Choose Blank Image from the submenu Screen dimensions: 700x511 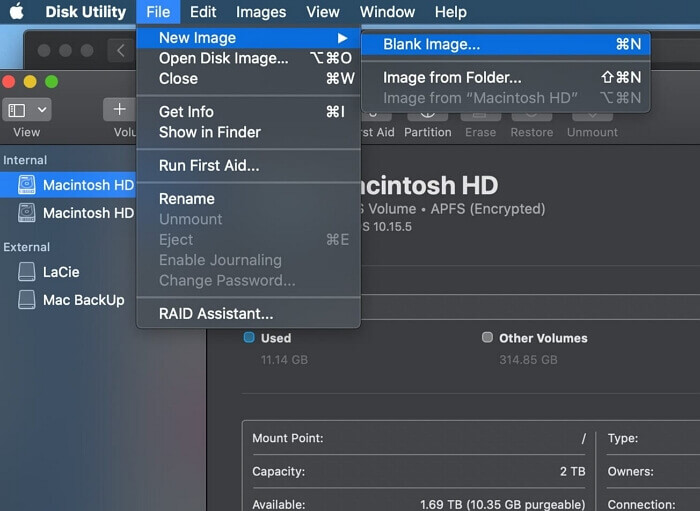click(431, 44)
